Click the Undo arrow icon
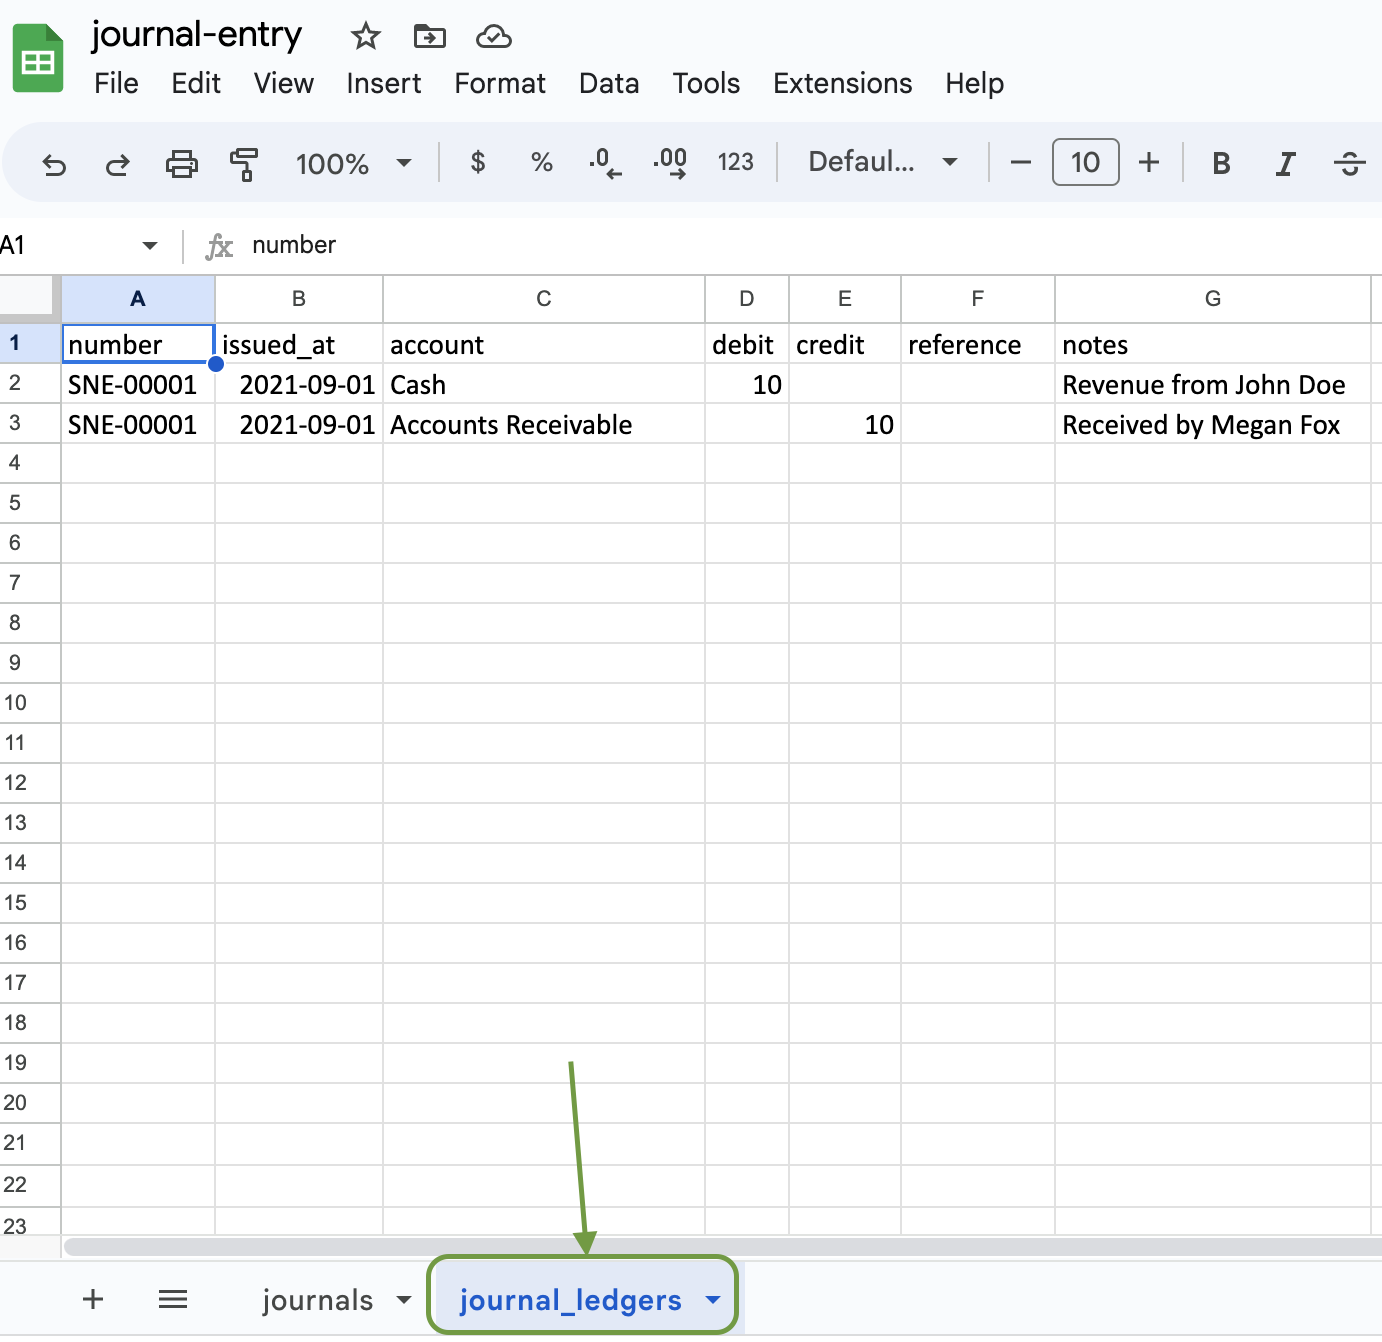 [54, 163]
